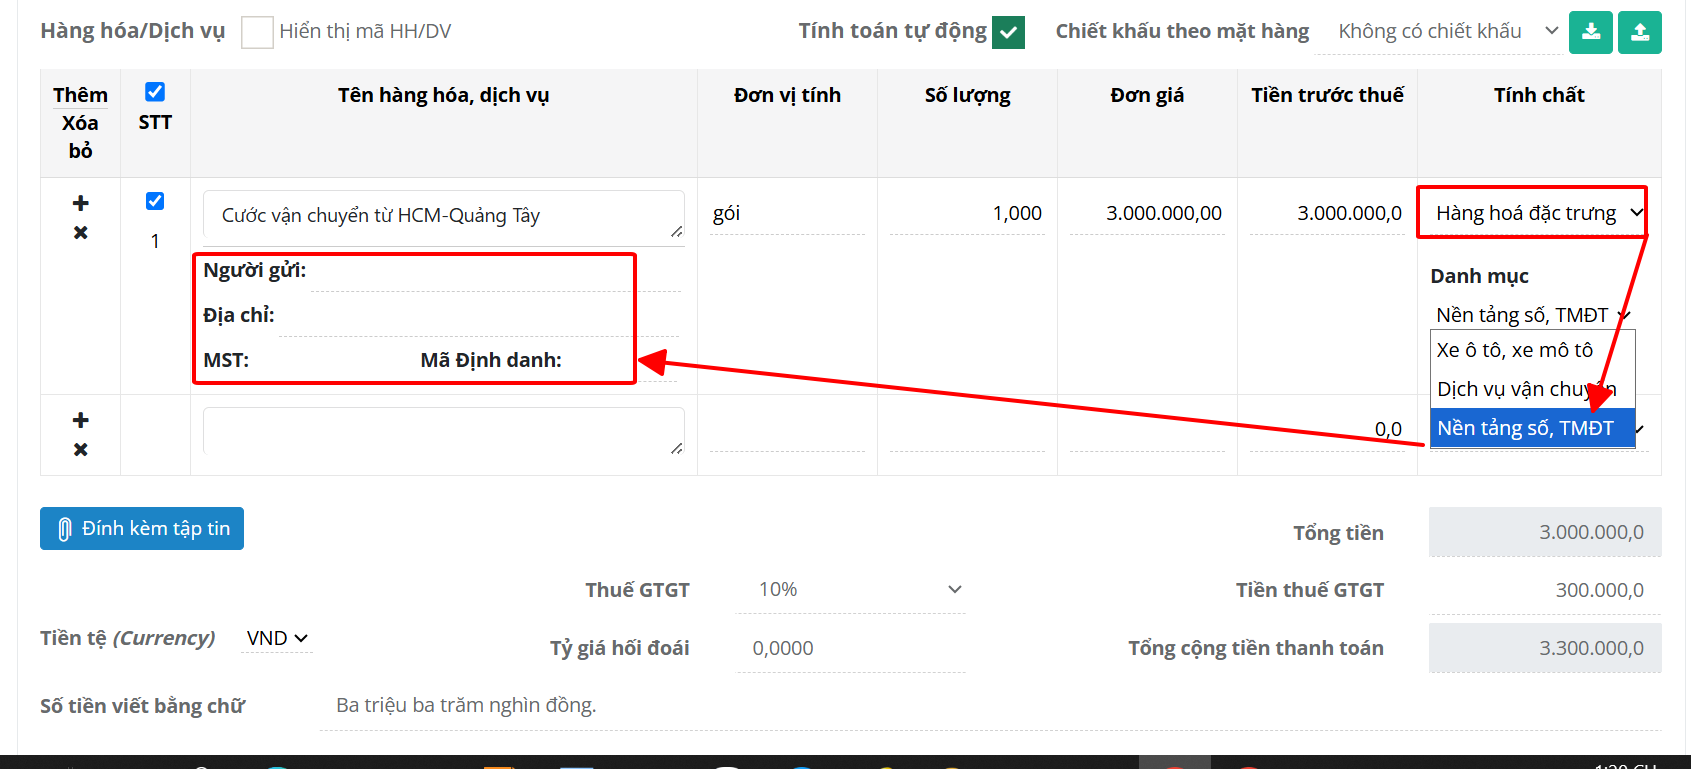
Task: Choose 'Nền tảng số, TMĐT' highlighted option
Action: click(1525, 428)
